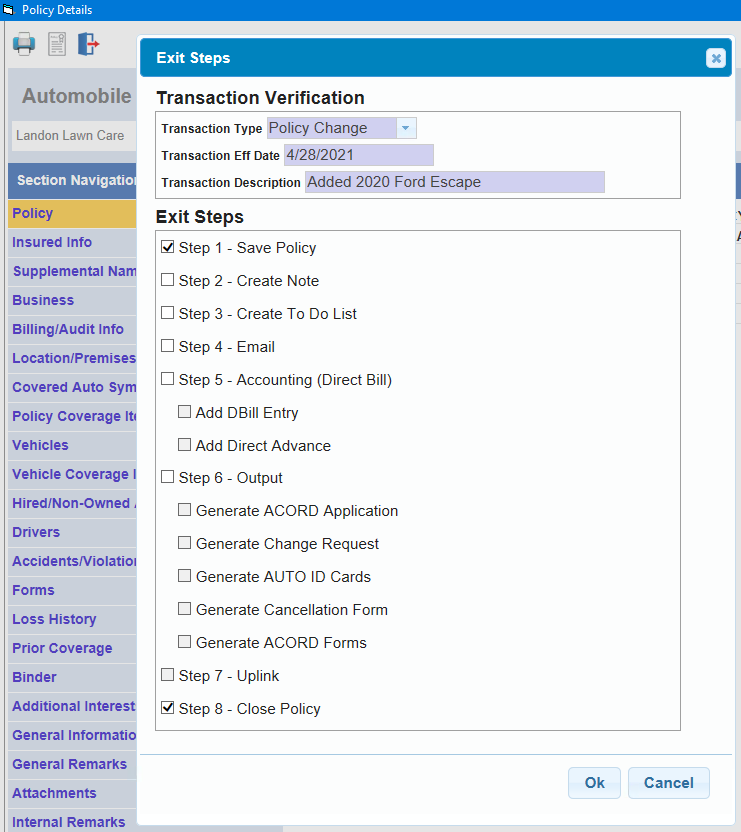Open Supplemental Names section
Viewport: 741px width, 832px height.
72,272
